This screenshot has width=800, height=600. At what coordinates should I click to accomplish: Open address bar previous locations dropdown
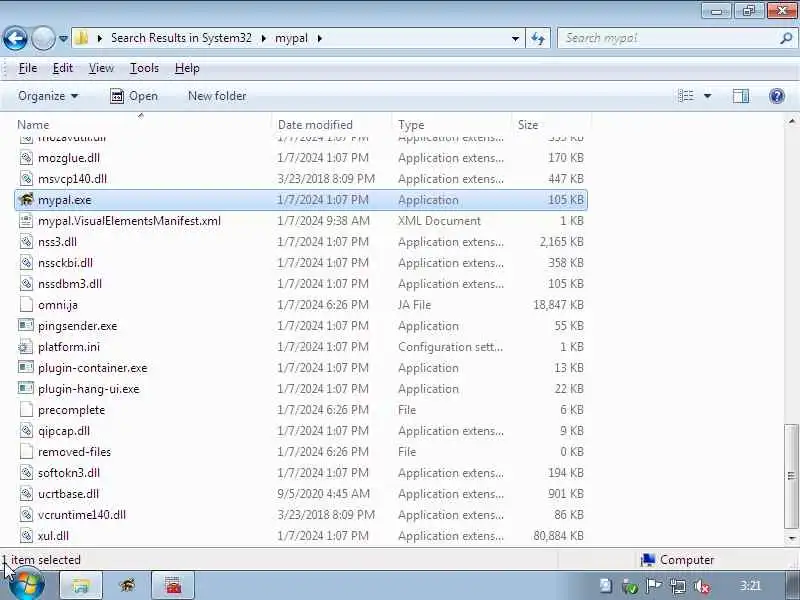515,38
